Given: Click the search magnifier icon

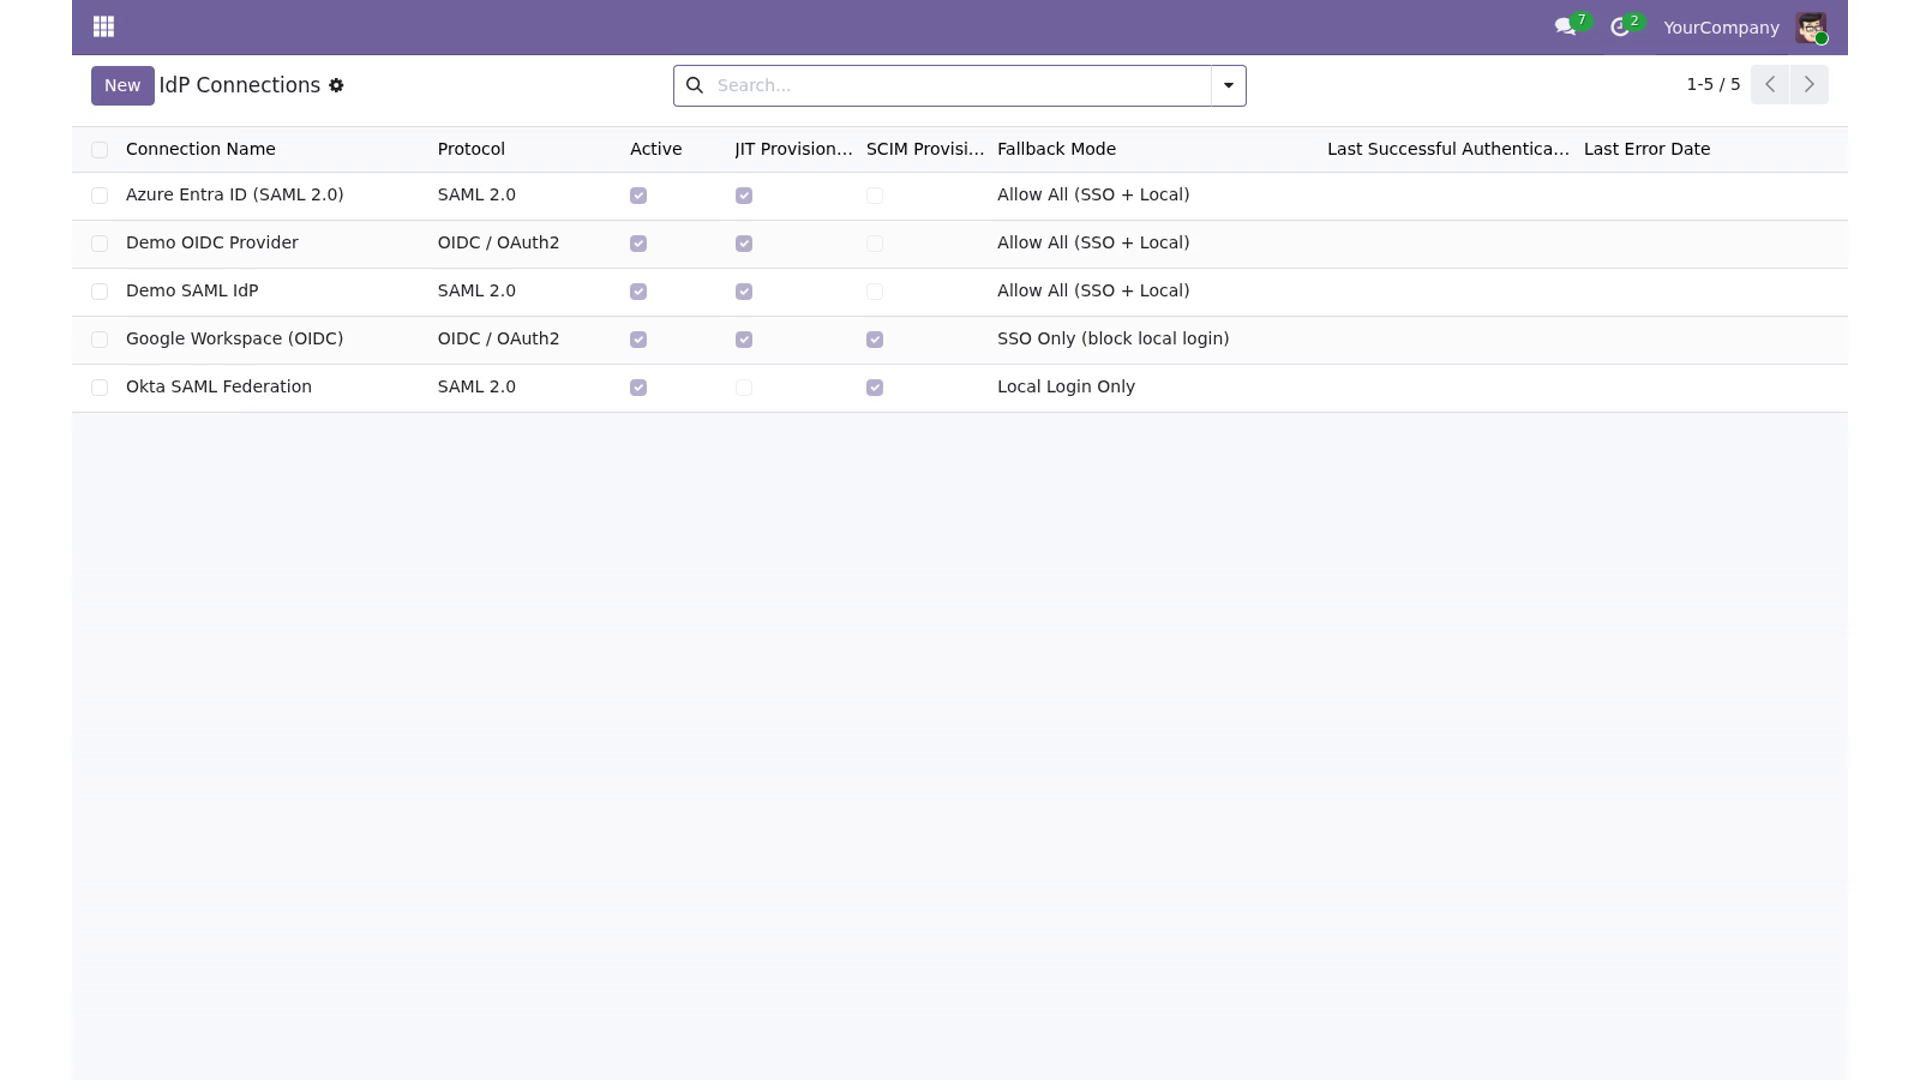Looking at the screenshot, I should tap(695, 85).
